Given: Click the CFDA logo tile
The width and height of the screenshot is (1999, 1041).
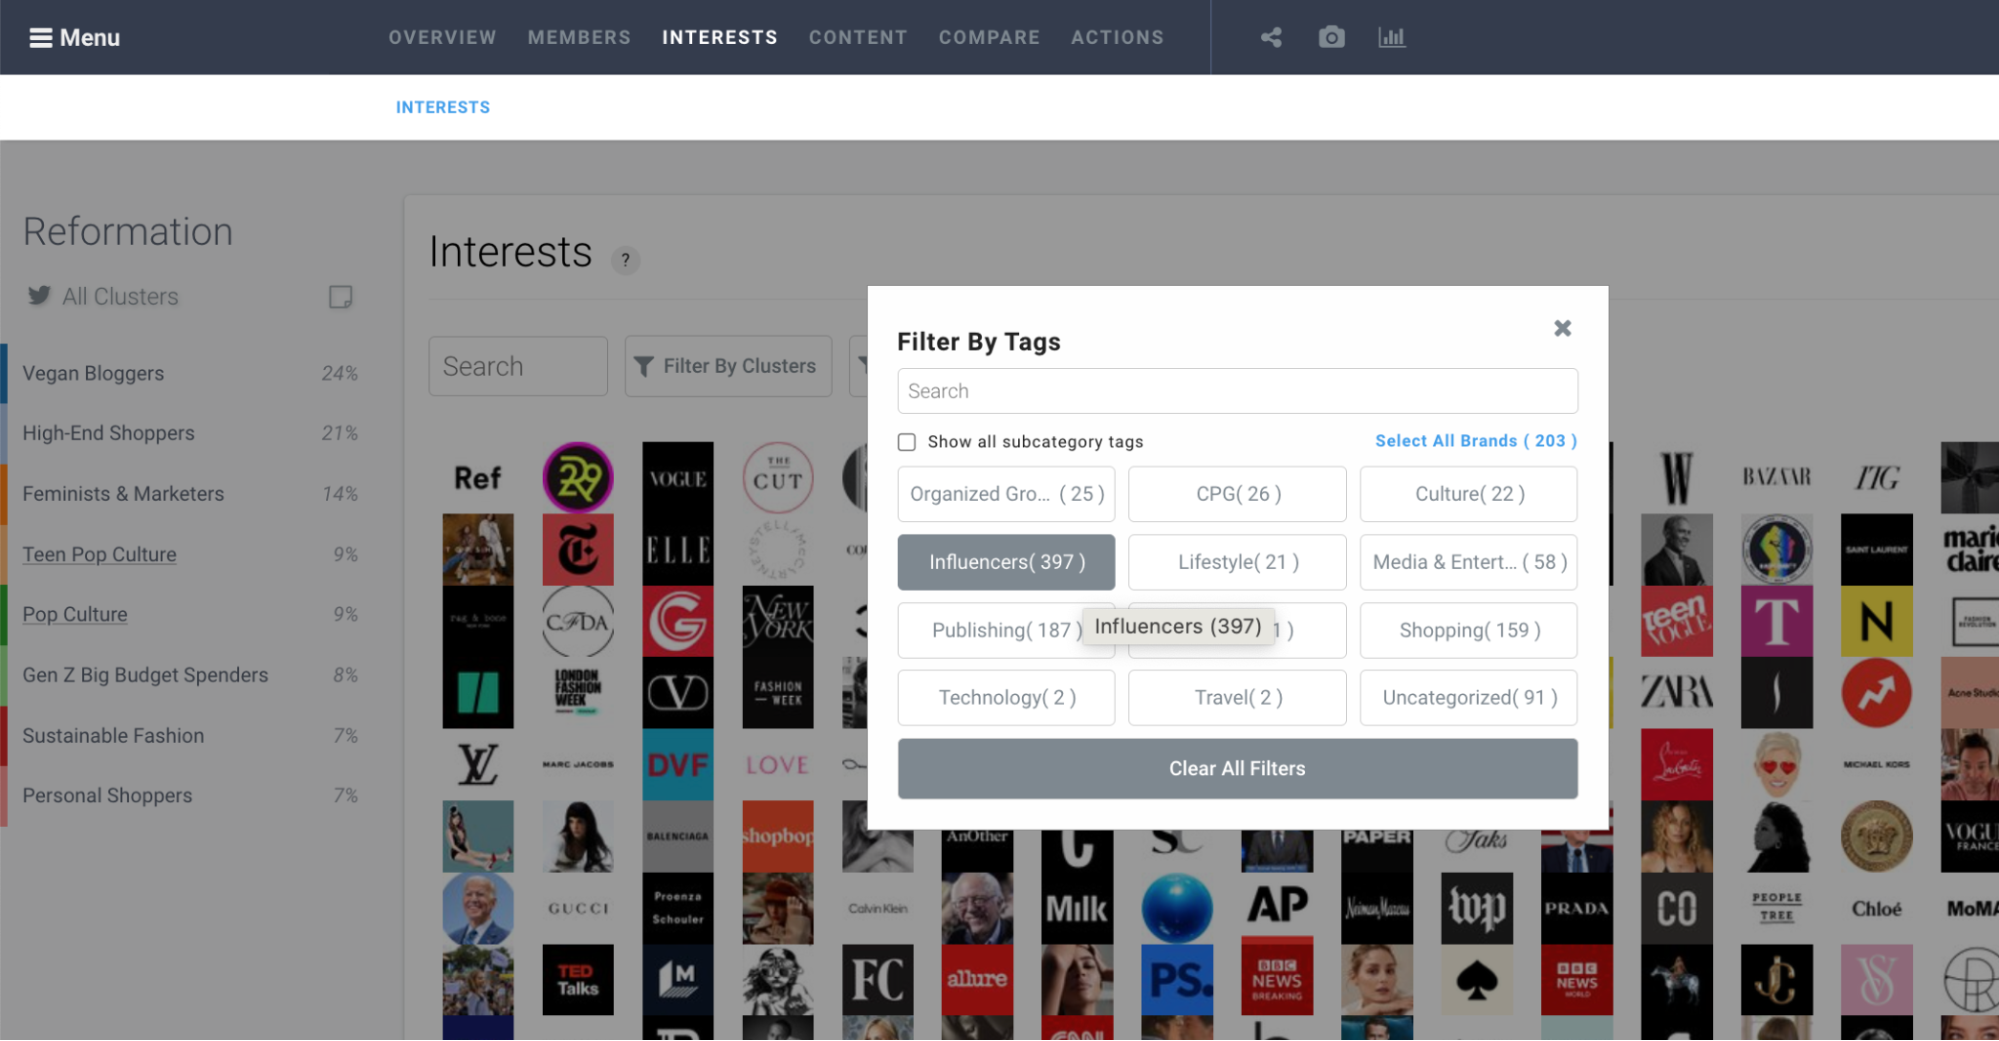Looking at the screenshot, I should (x=578, y=621).
